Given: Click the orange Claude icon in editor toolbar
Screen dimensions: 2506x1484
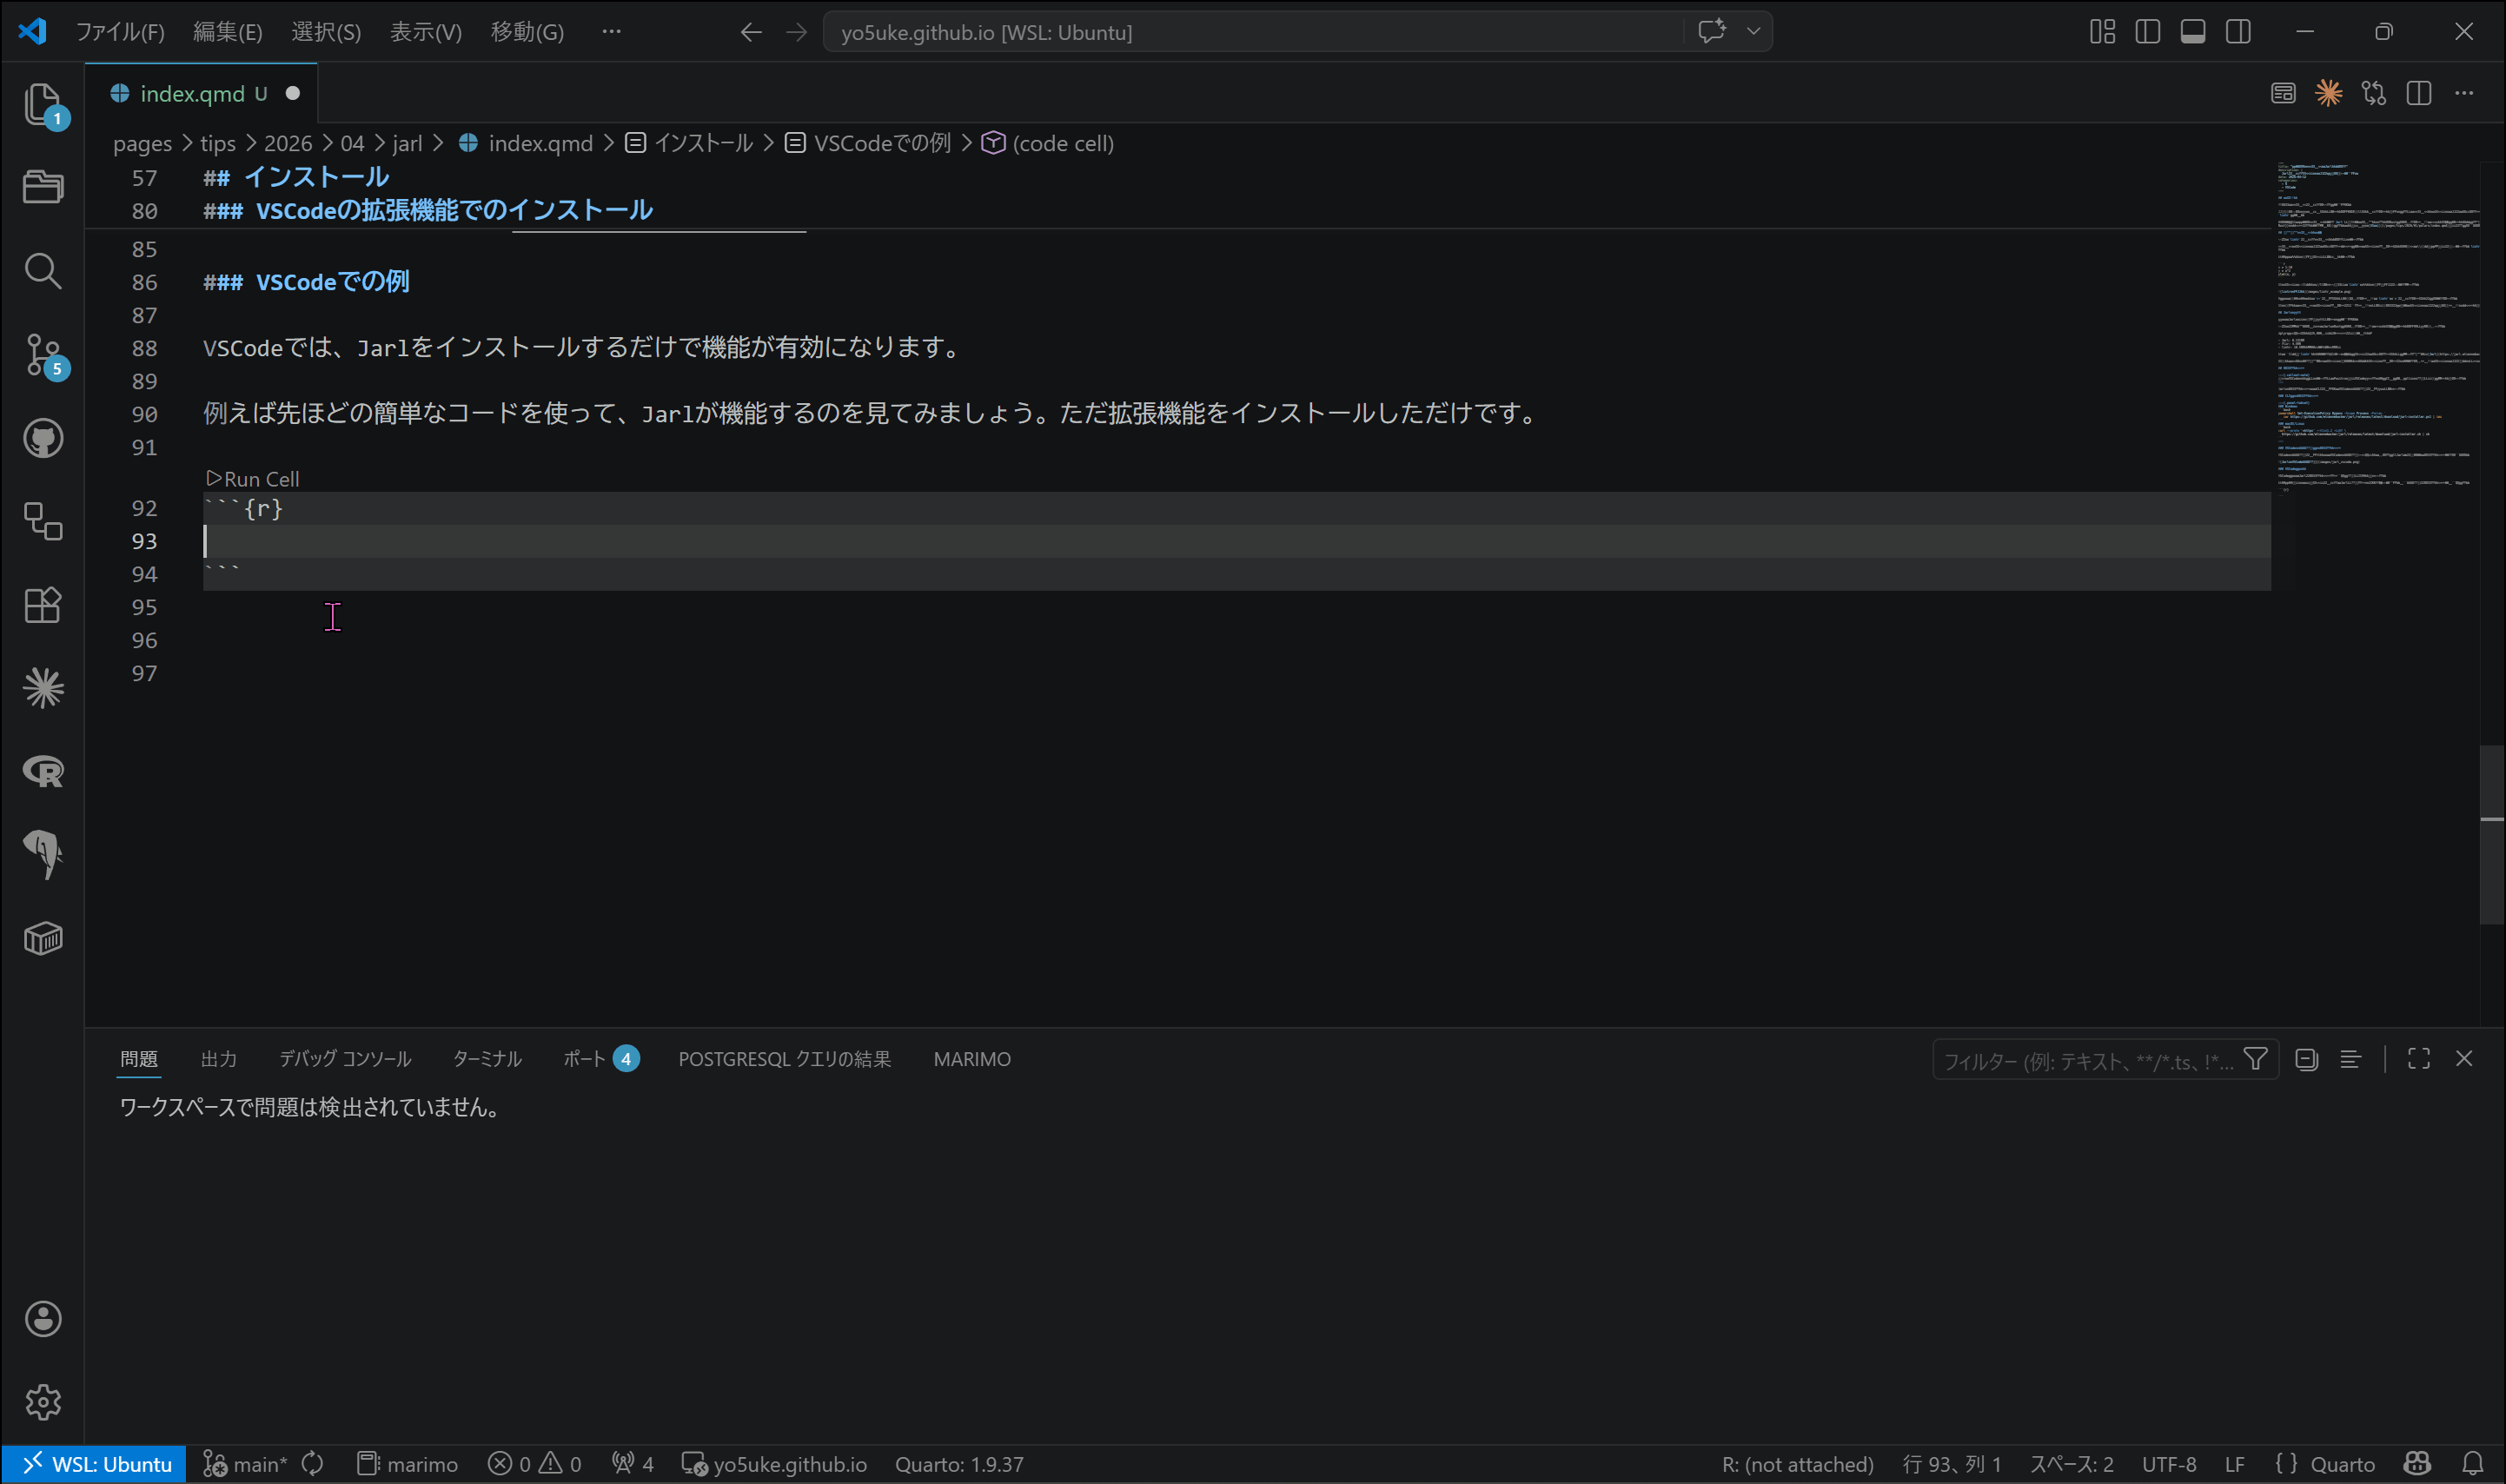Looking at the screenshot, I should (x=2328, y=93).
